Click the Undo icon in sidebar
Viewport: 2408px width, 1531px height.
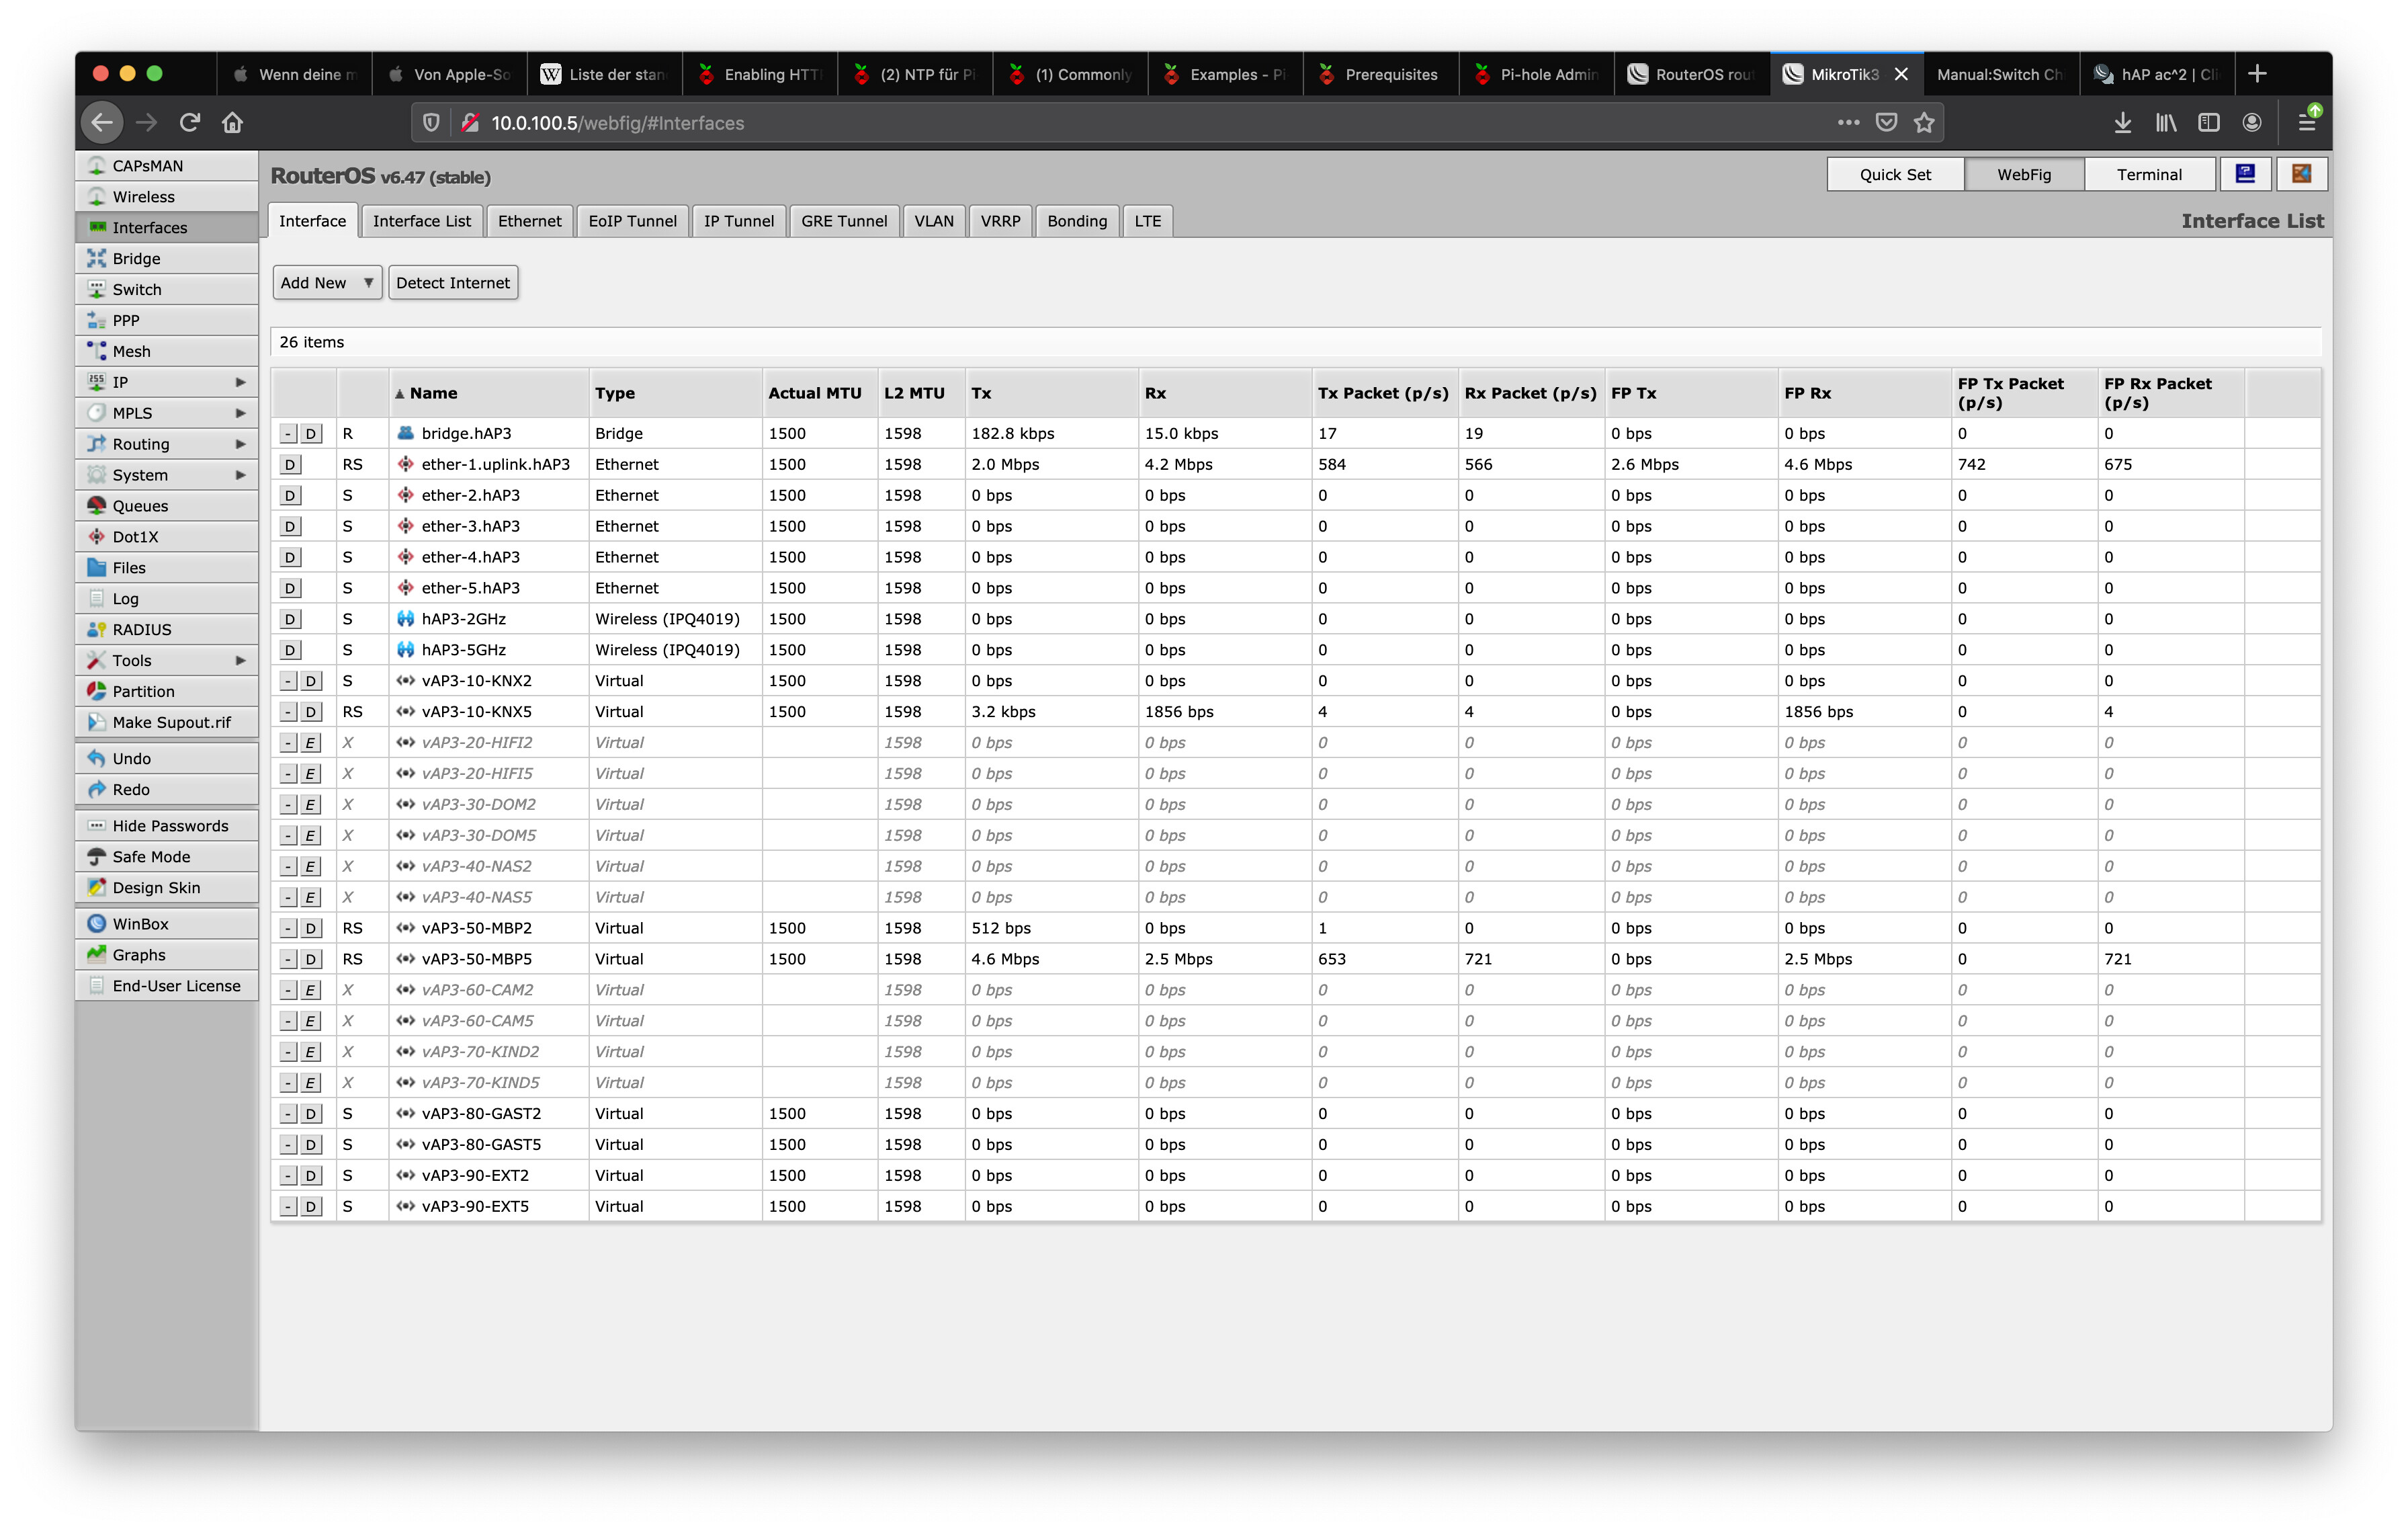pyautogui.click(x=97, y=759)
